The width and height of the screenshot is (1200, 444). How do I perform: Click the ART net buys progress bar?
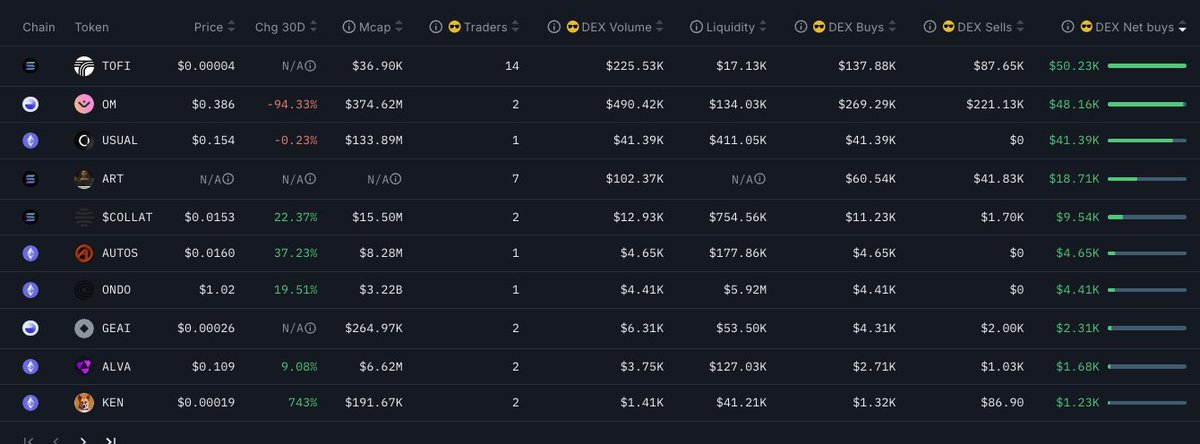[x=1147, y=179]
